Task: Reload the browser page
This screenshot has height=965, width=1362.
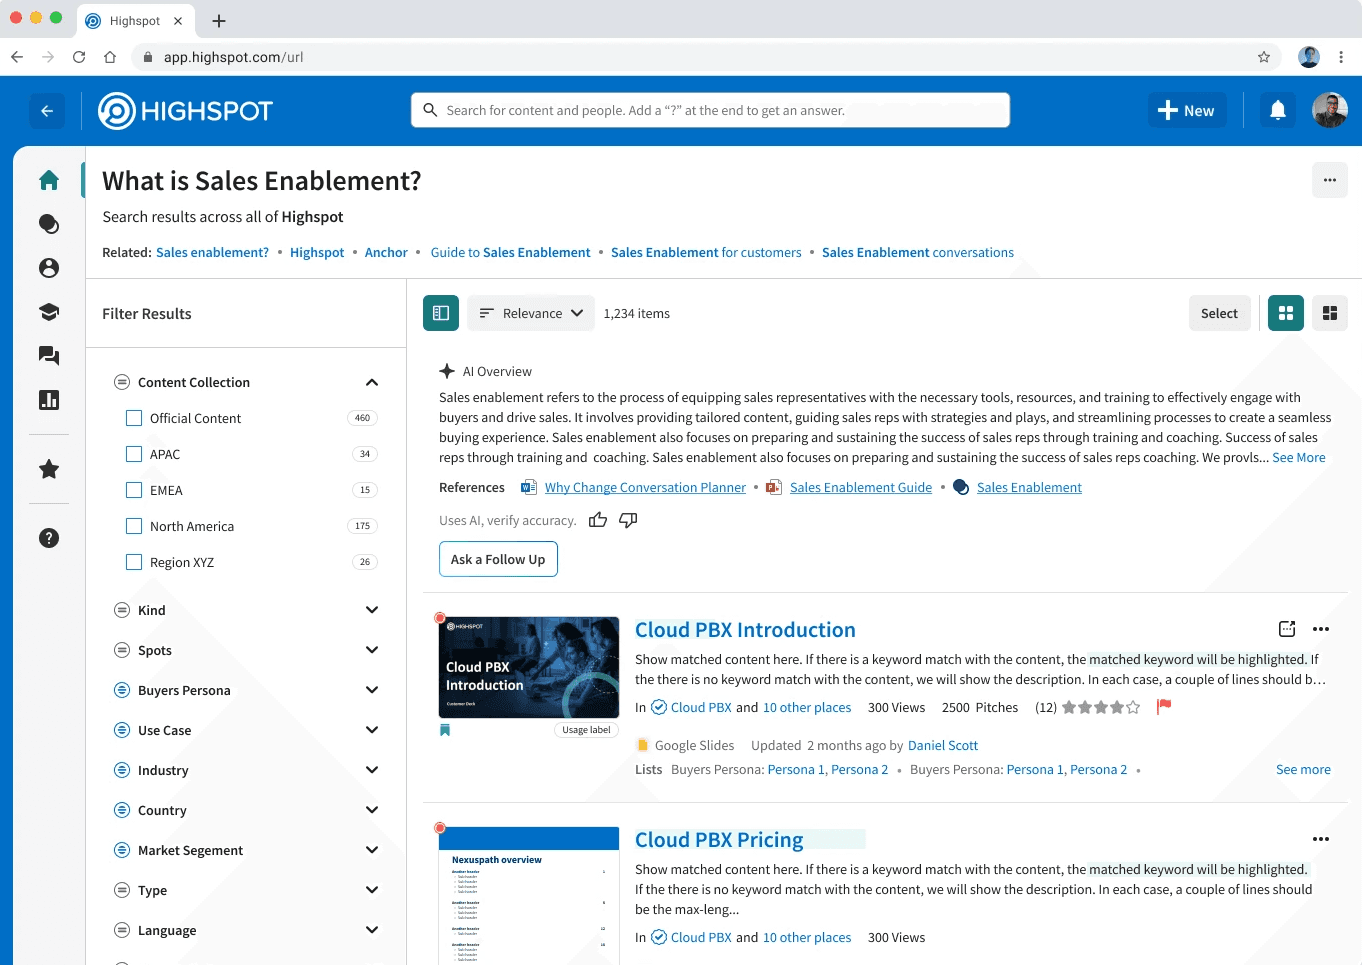Action: [79, 57]
